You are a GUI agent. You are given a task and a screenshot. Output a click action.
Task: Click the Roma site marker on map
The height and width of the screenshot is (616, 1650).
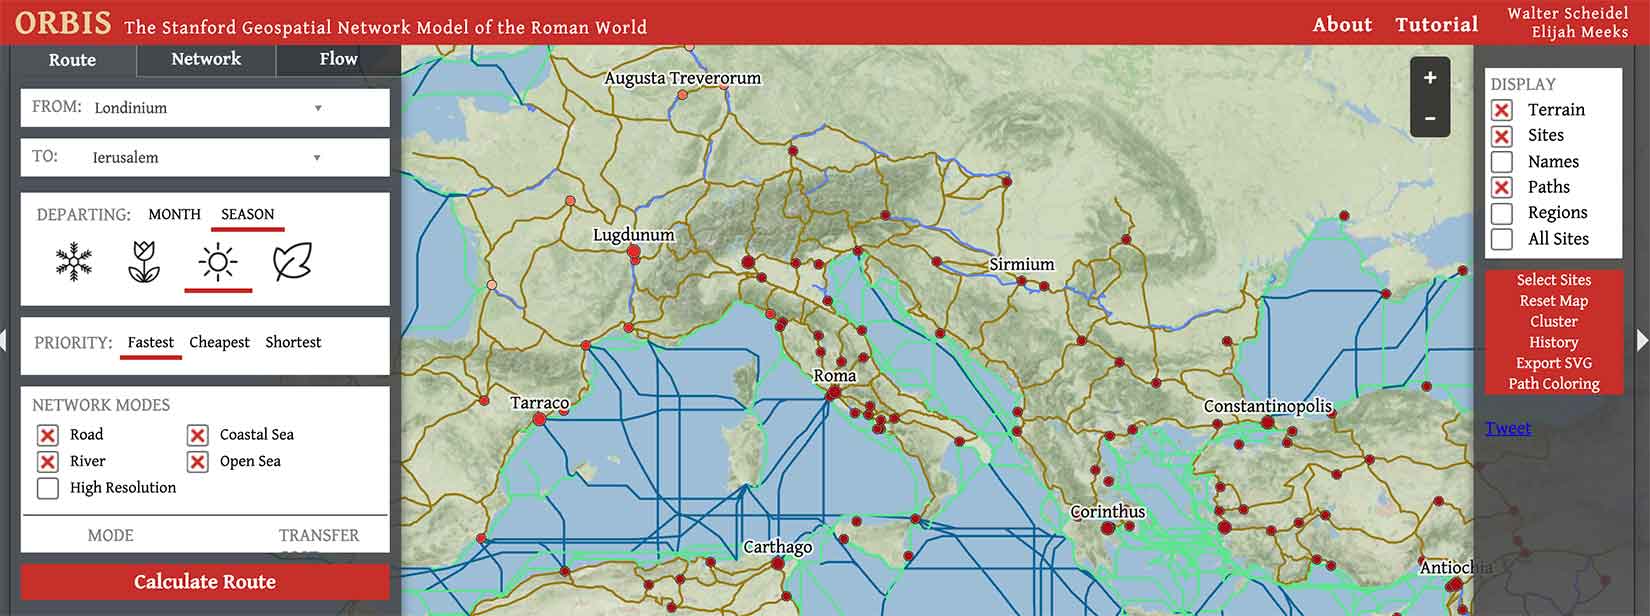click(832, 394)
